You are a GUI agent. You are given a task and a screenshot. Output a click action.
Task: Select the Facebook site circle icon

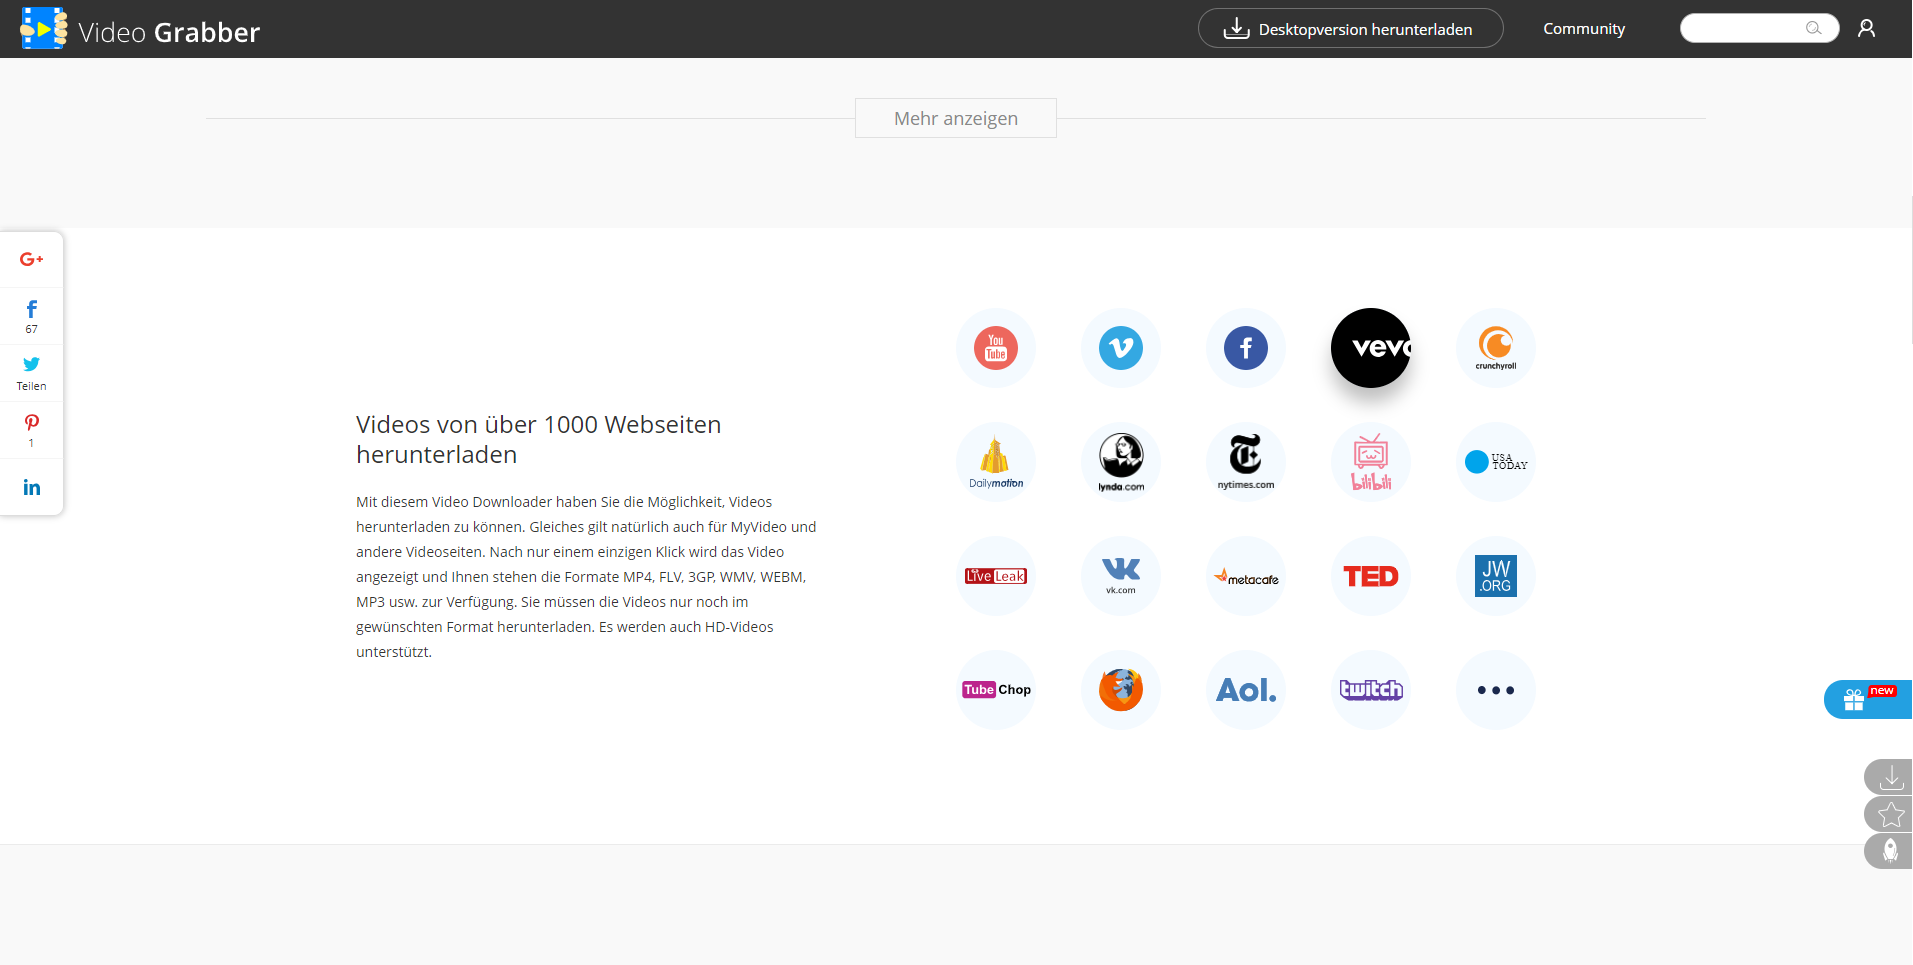pyautogui.click(x=1246, y=348)
